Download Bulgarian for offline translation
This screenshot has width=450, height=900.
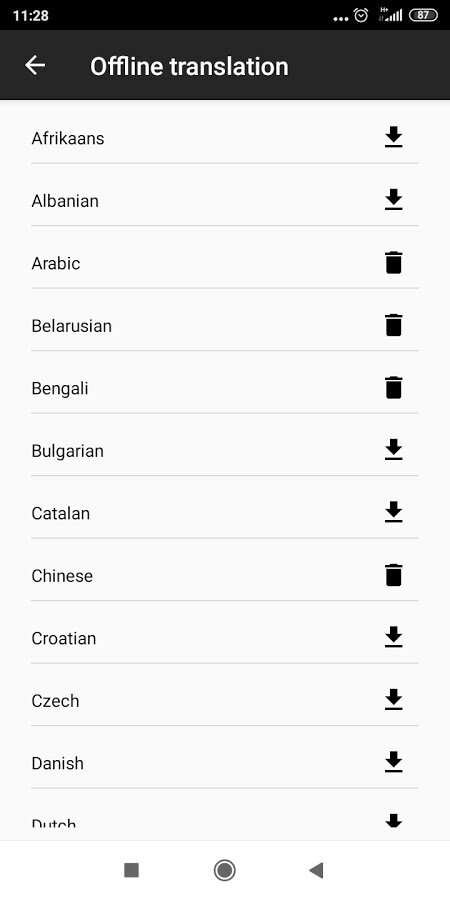393,451
